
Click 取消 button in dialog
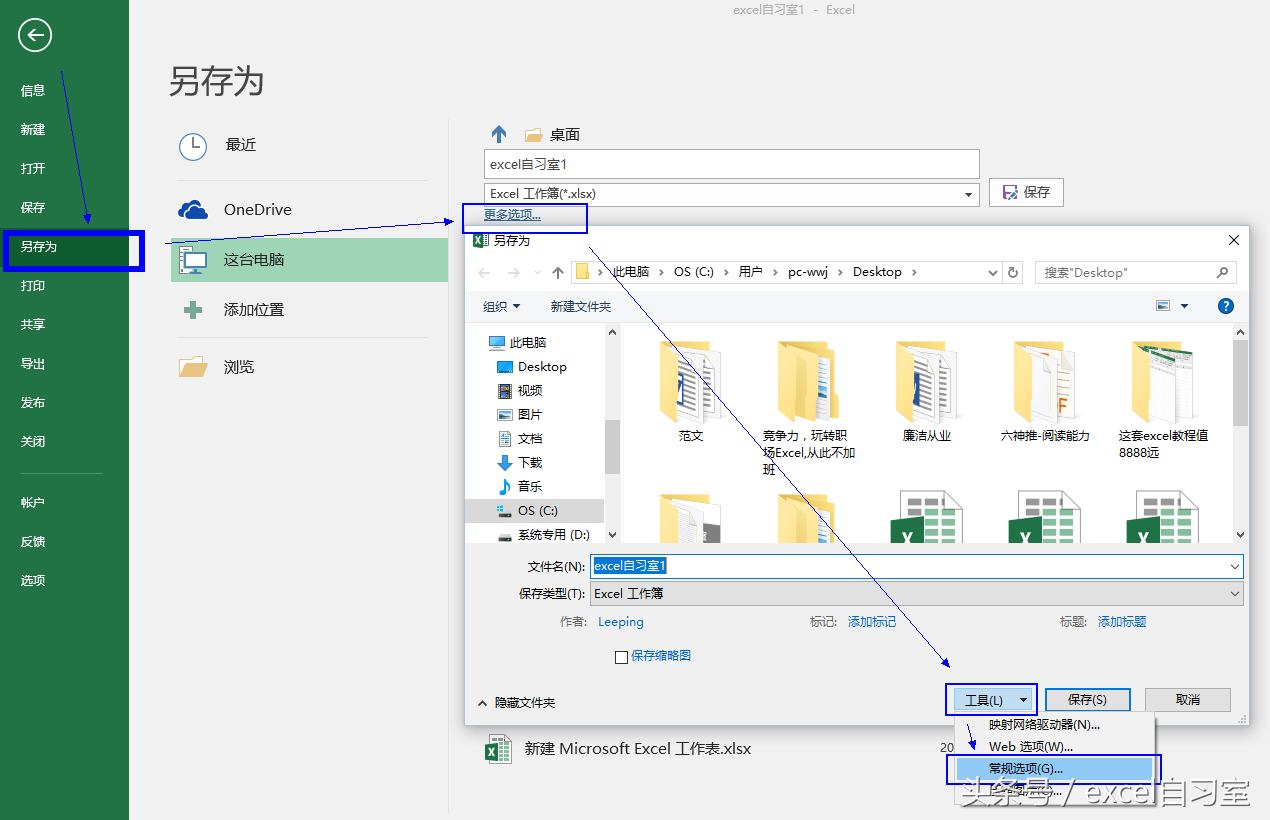[1188, 700]
